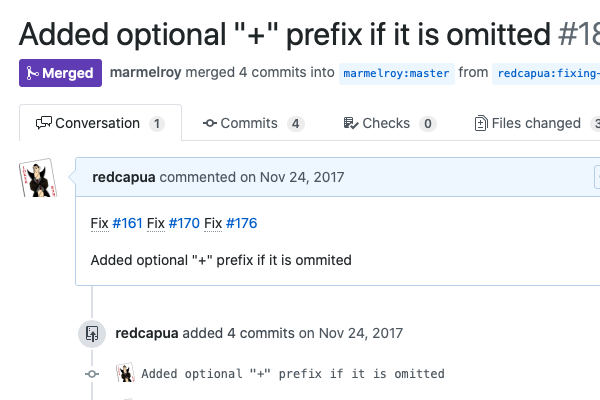Open linked issue #161
600x400 pixels.
point(127,223)
